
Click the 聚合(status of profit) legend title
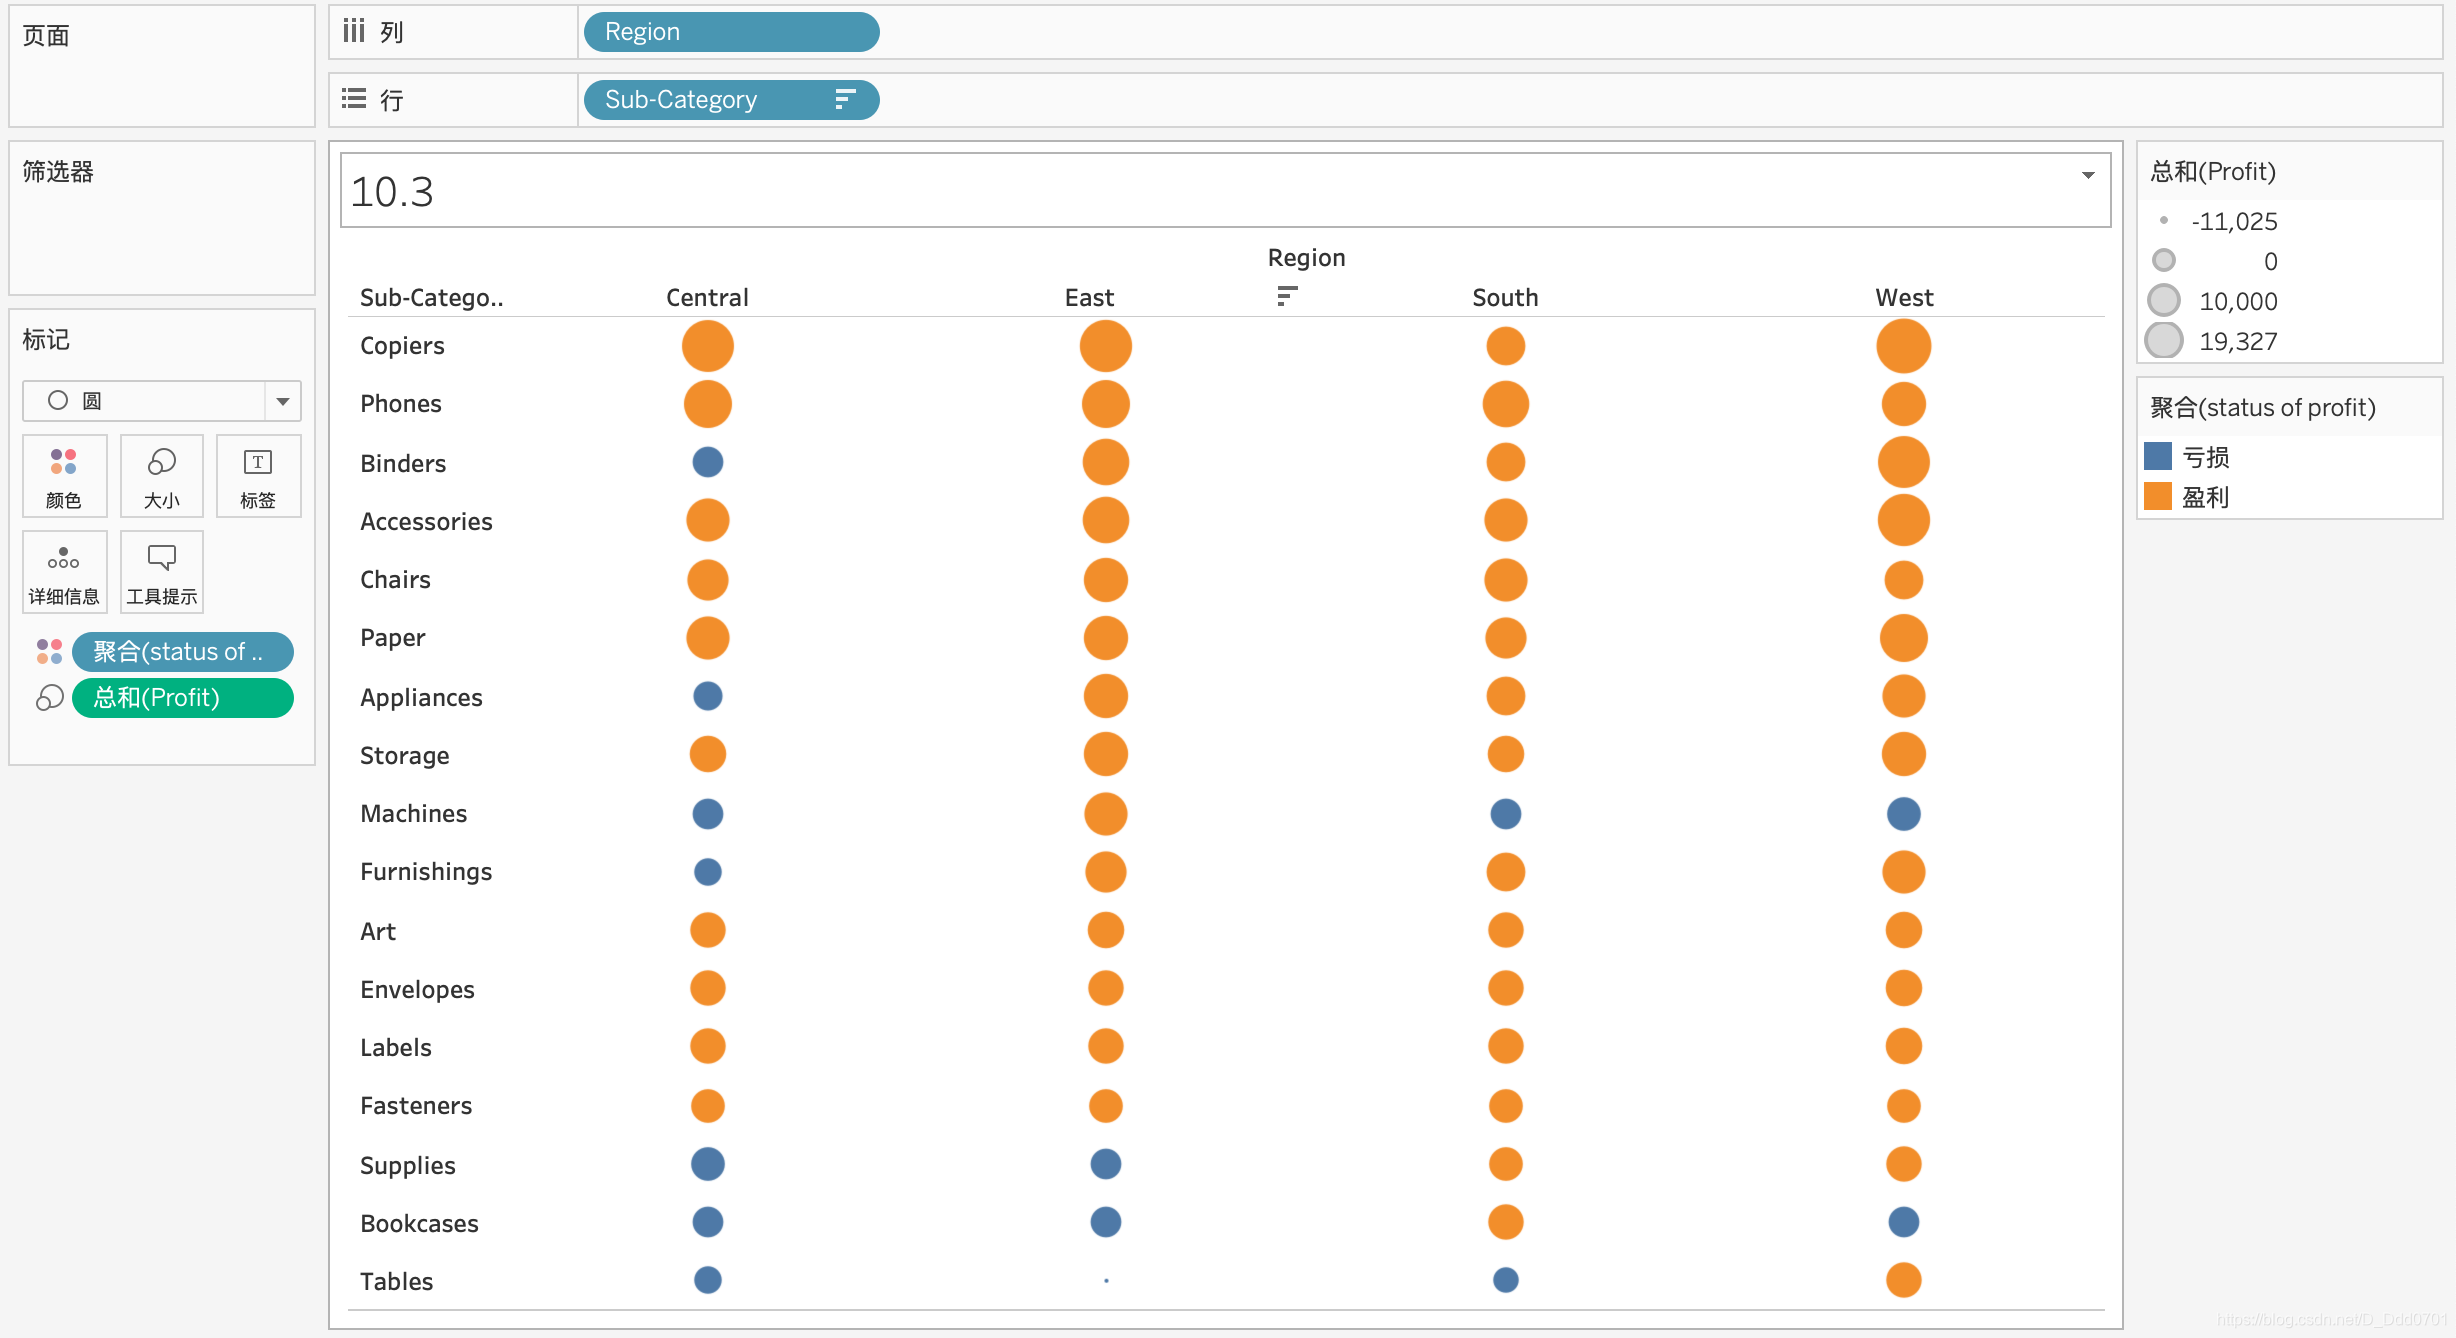click(x=2263, y=408)
